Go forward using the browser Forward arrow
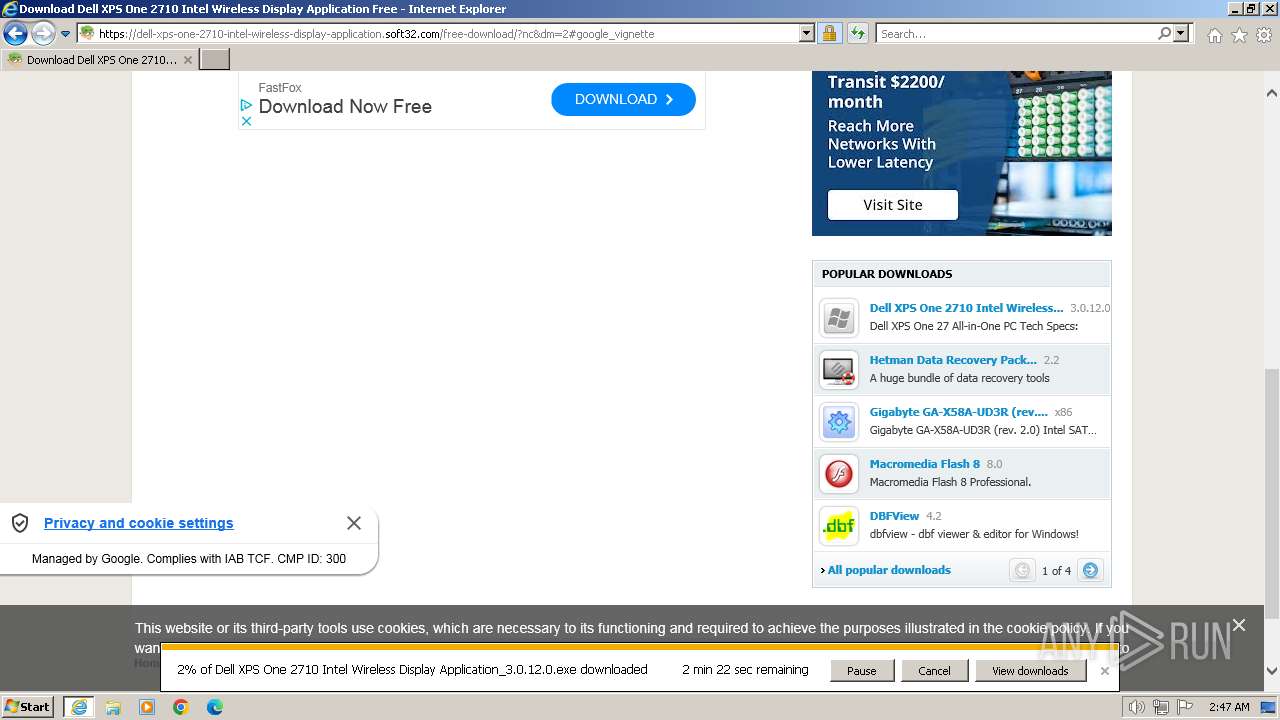Screen dimensions: 1280x720 [43, 33]
